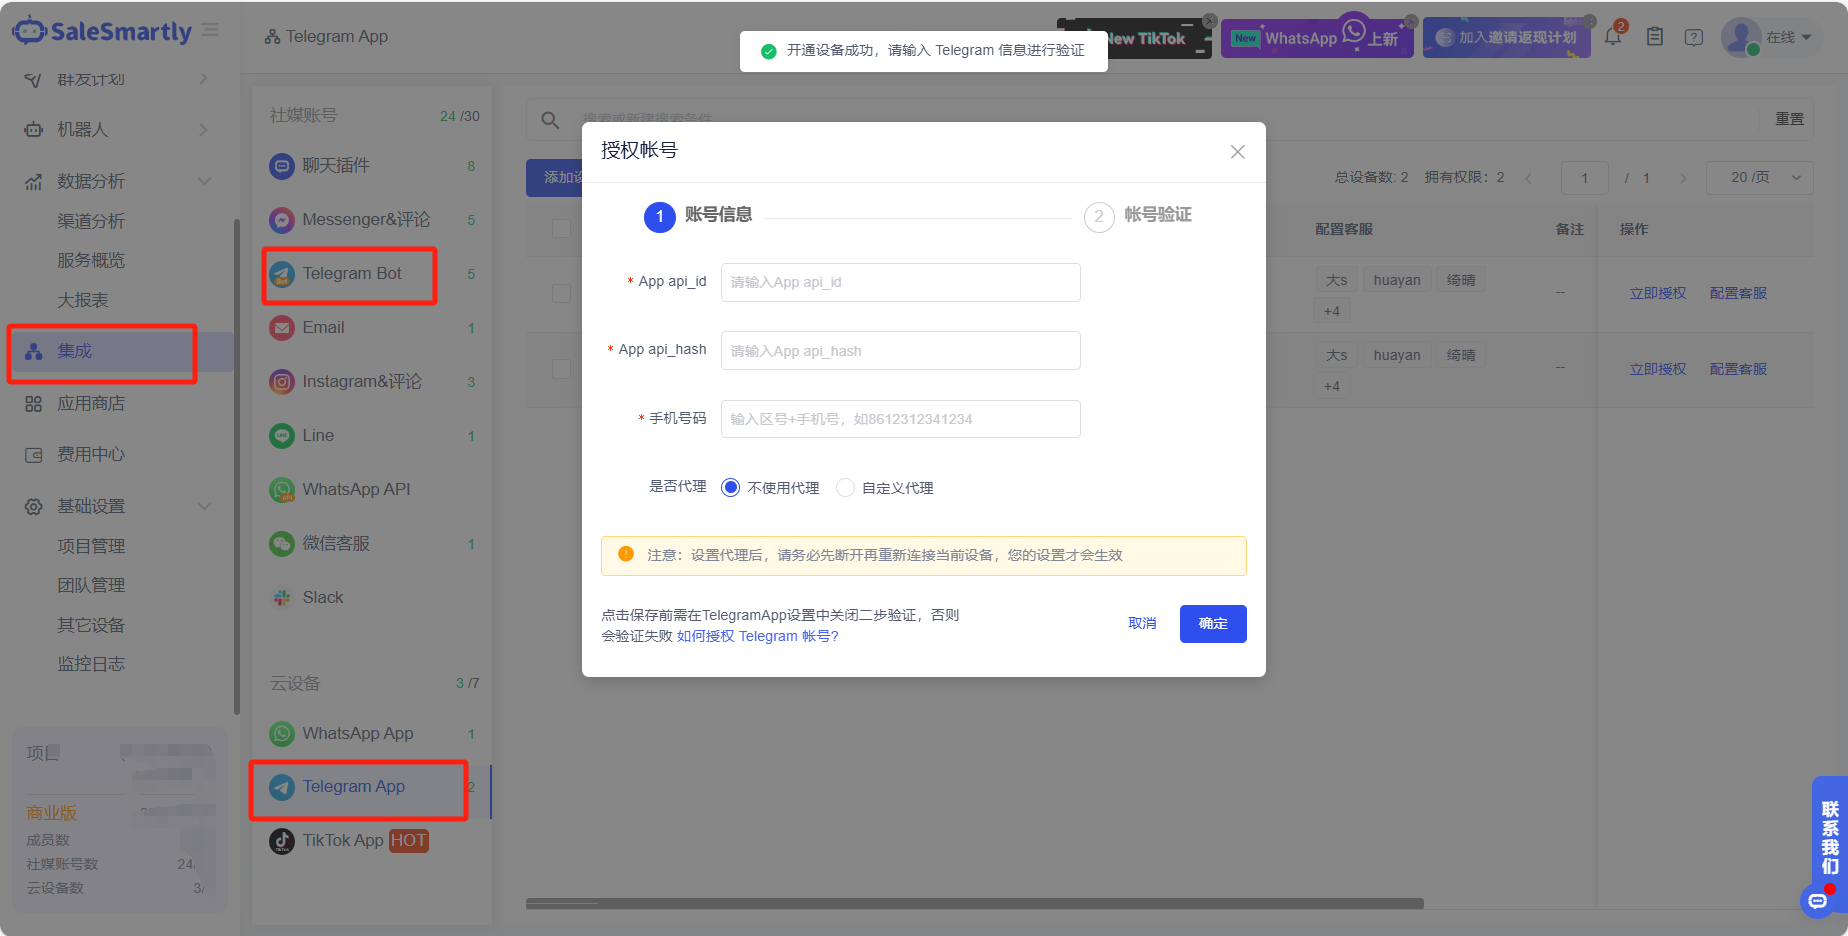Select the 不使用代理 radio option

731,488
